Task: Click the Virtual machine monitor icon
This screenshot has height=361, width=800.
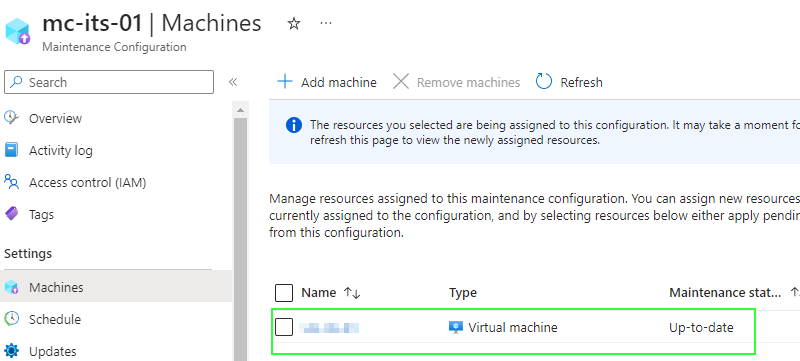Action: click(x=456, y=327)
